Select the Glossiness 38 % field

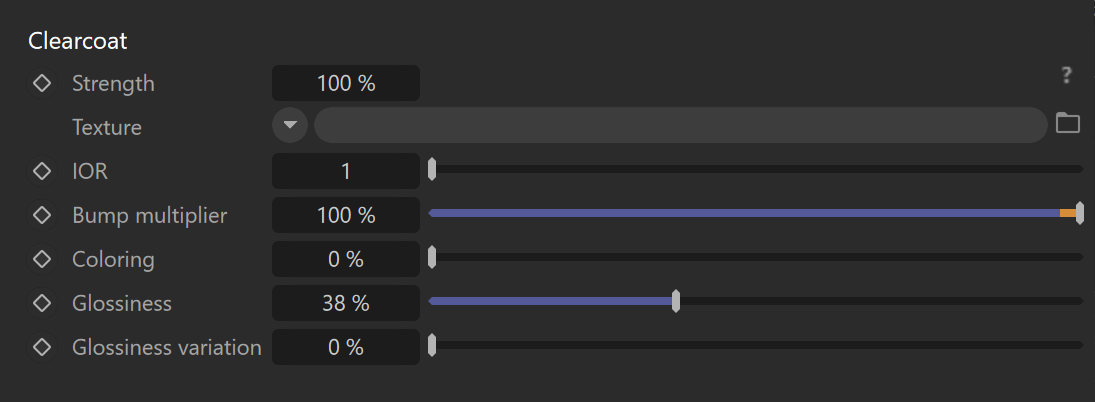346,303
